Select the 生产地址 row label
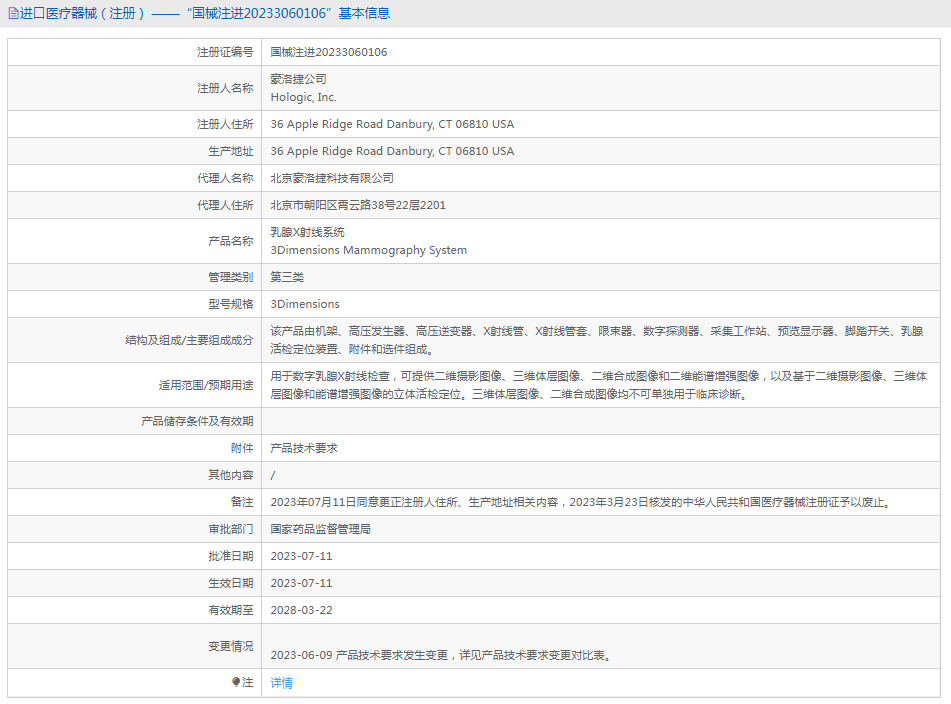Image resolution: width=951 pixels, height=704 pixels. point(230,151)
